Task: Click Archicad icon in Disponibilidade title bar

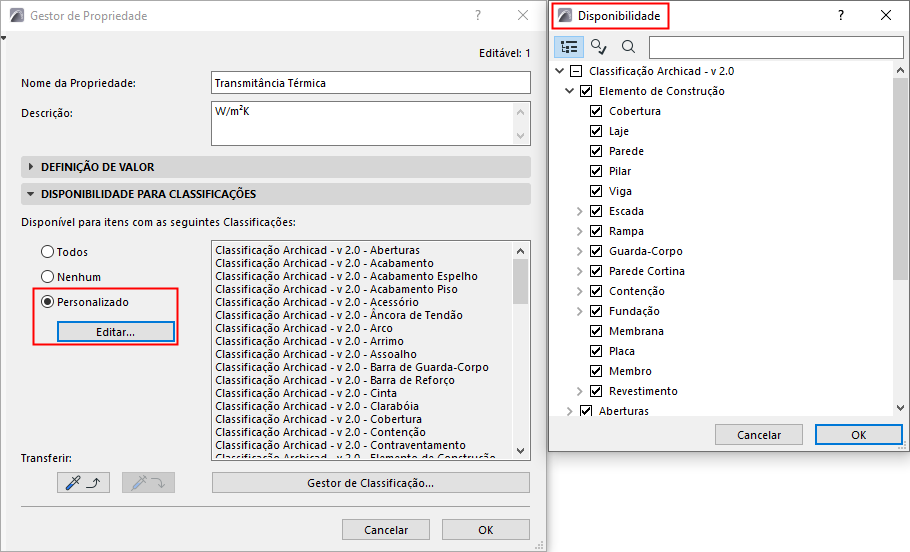Action: [565, 16]
